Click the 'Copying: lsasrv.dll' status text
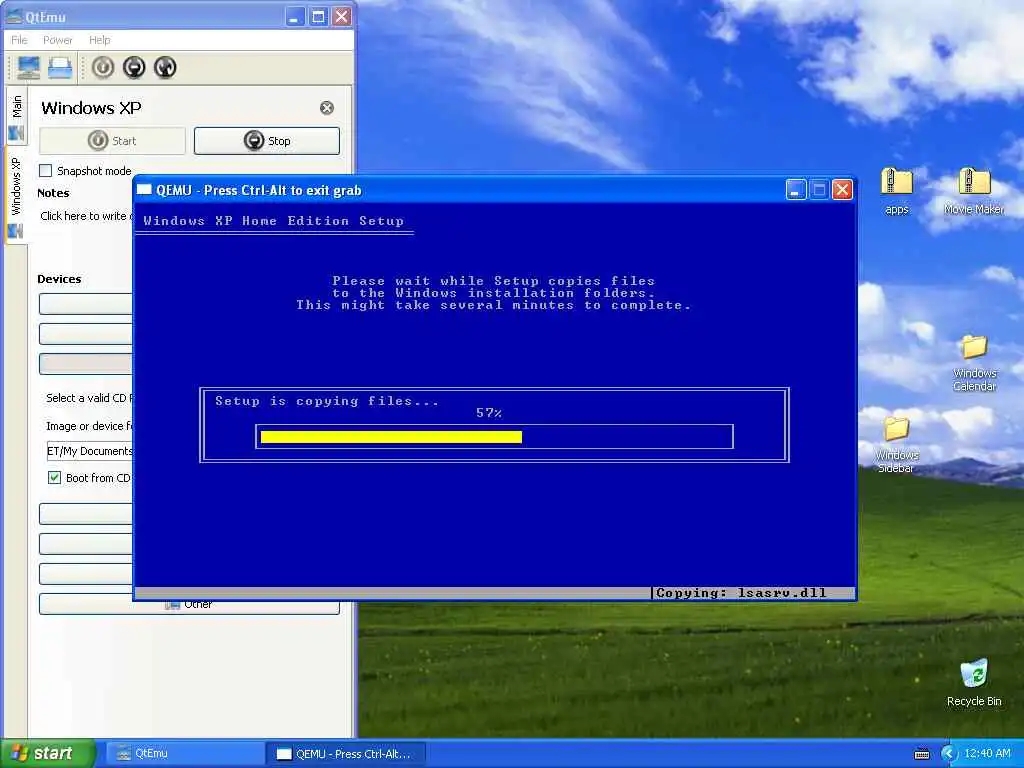This screenshot has width=1024, height=768. tap(741, 593)
